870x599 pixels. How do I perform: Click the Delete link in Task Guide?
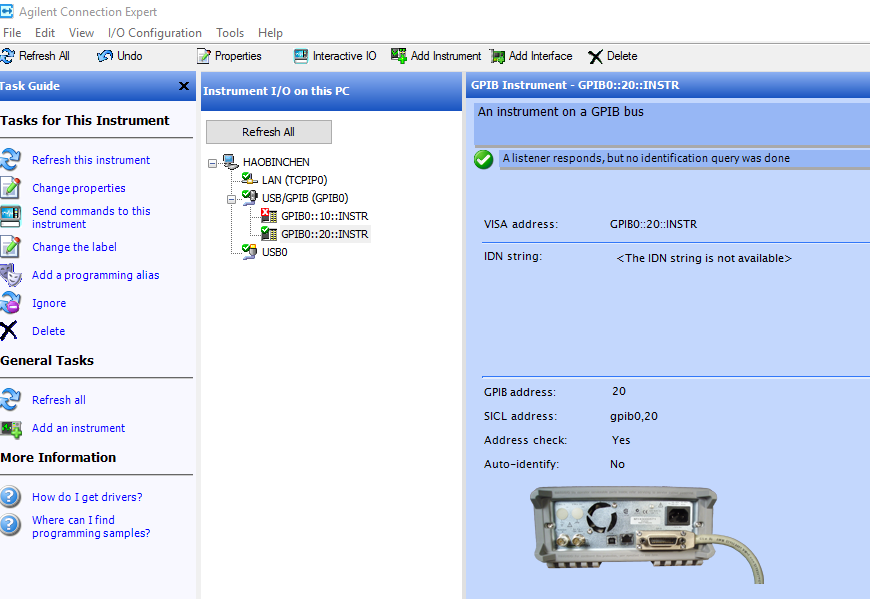[48, 331]
